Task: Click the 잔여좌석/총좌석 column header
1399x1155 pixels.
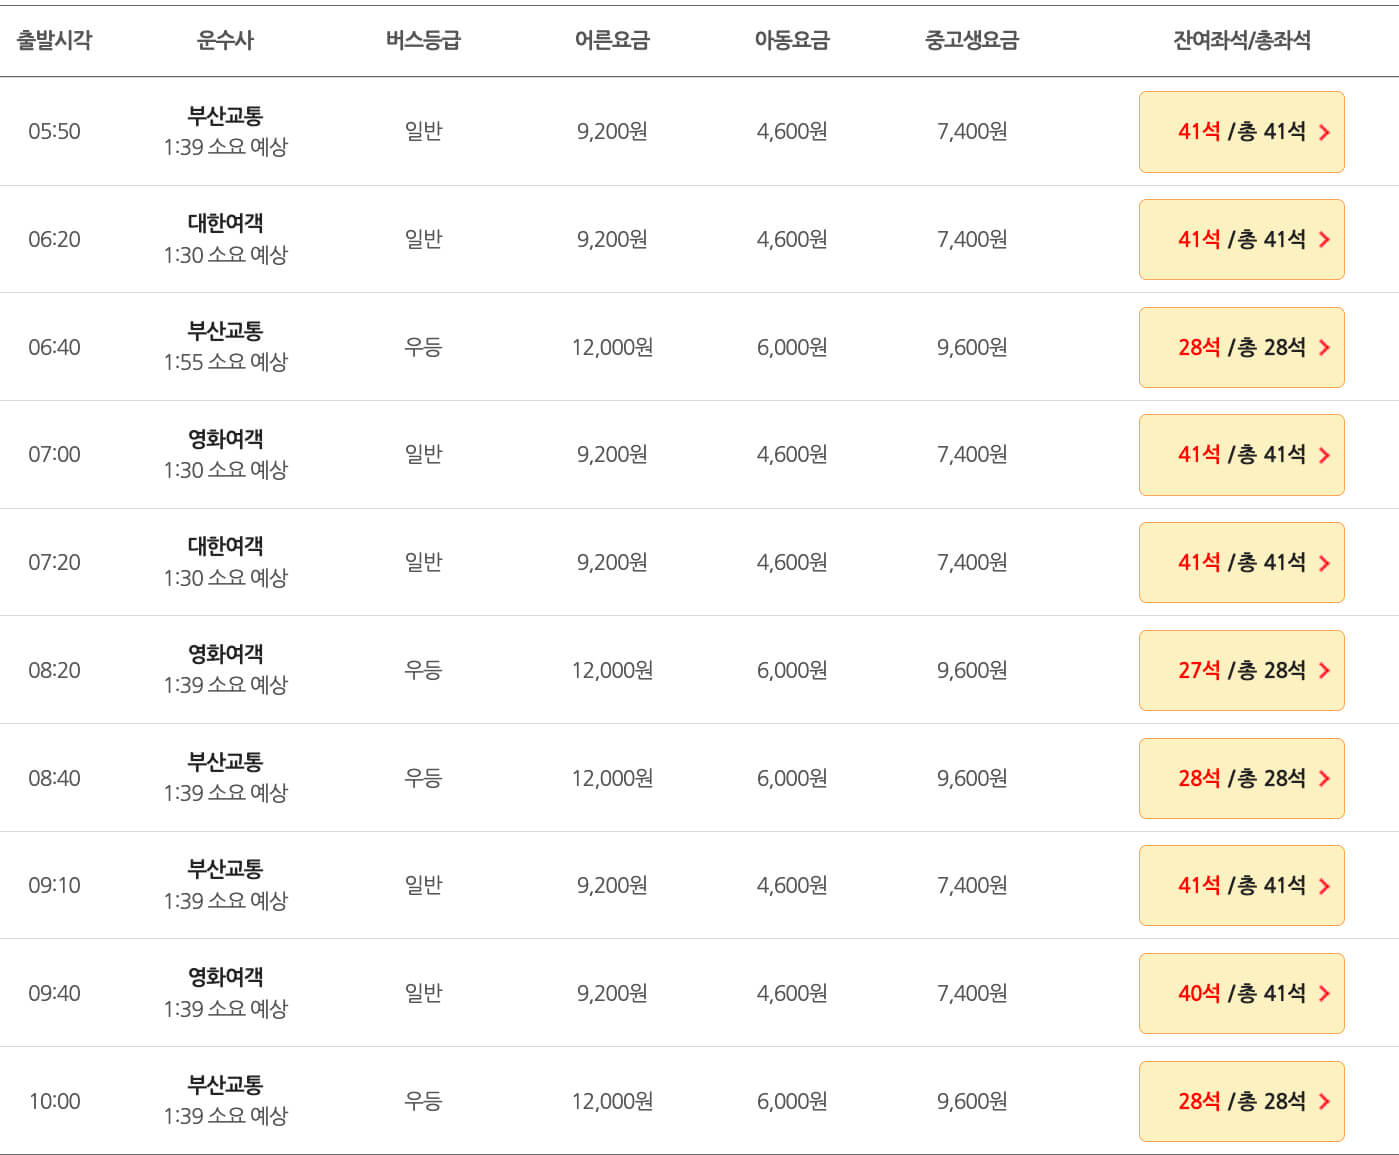Action: point(1241,40)
